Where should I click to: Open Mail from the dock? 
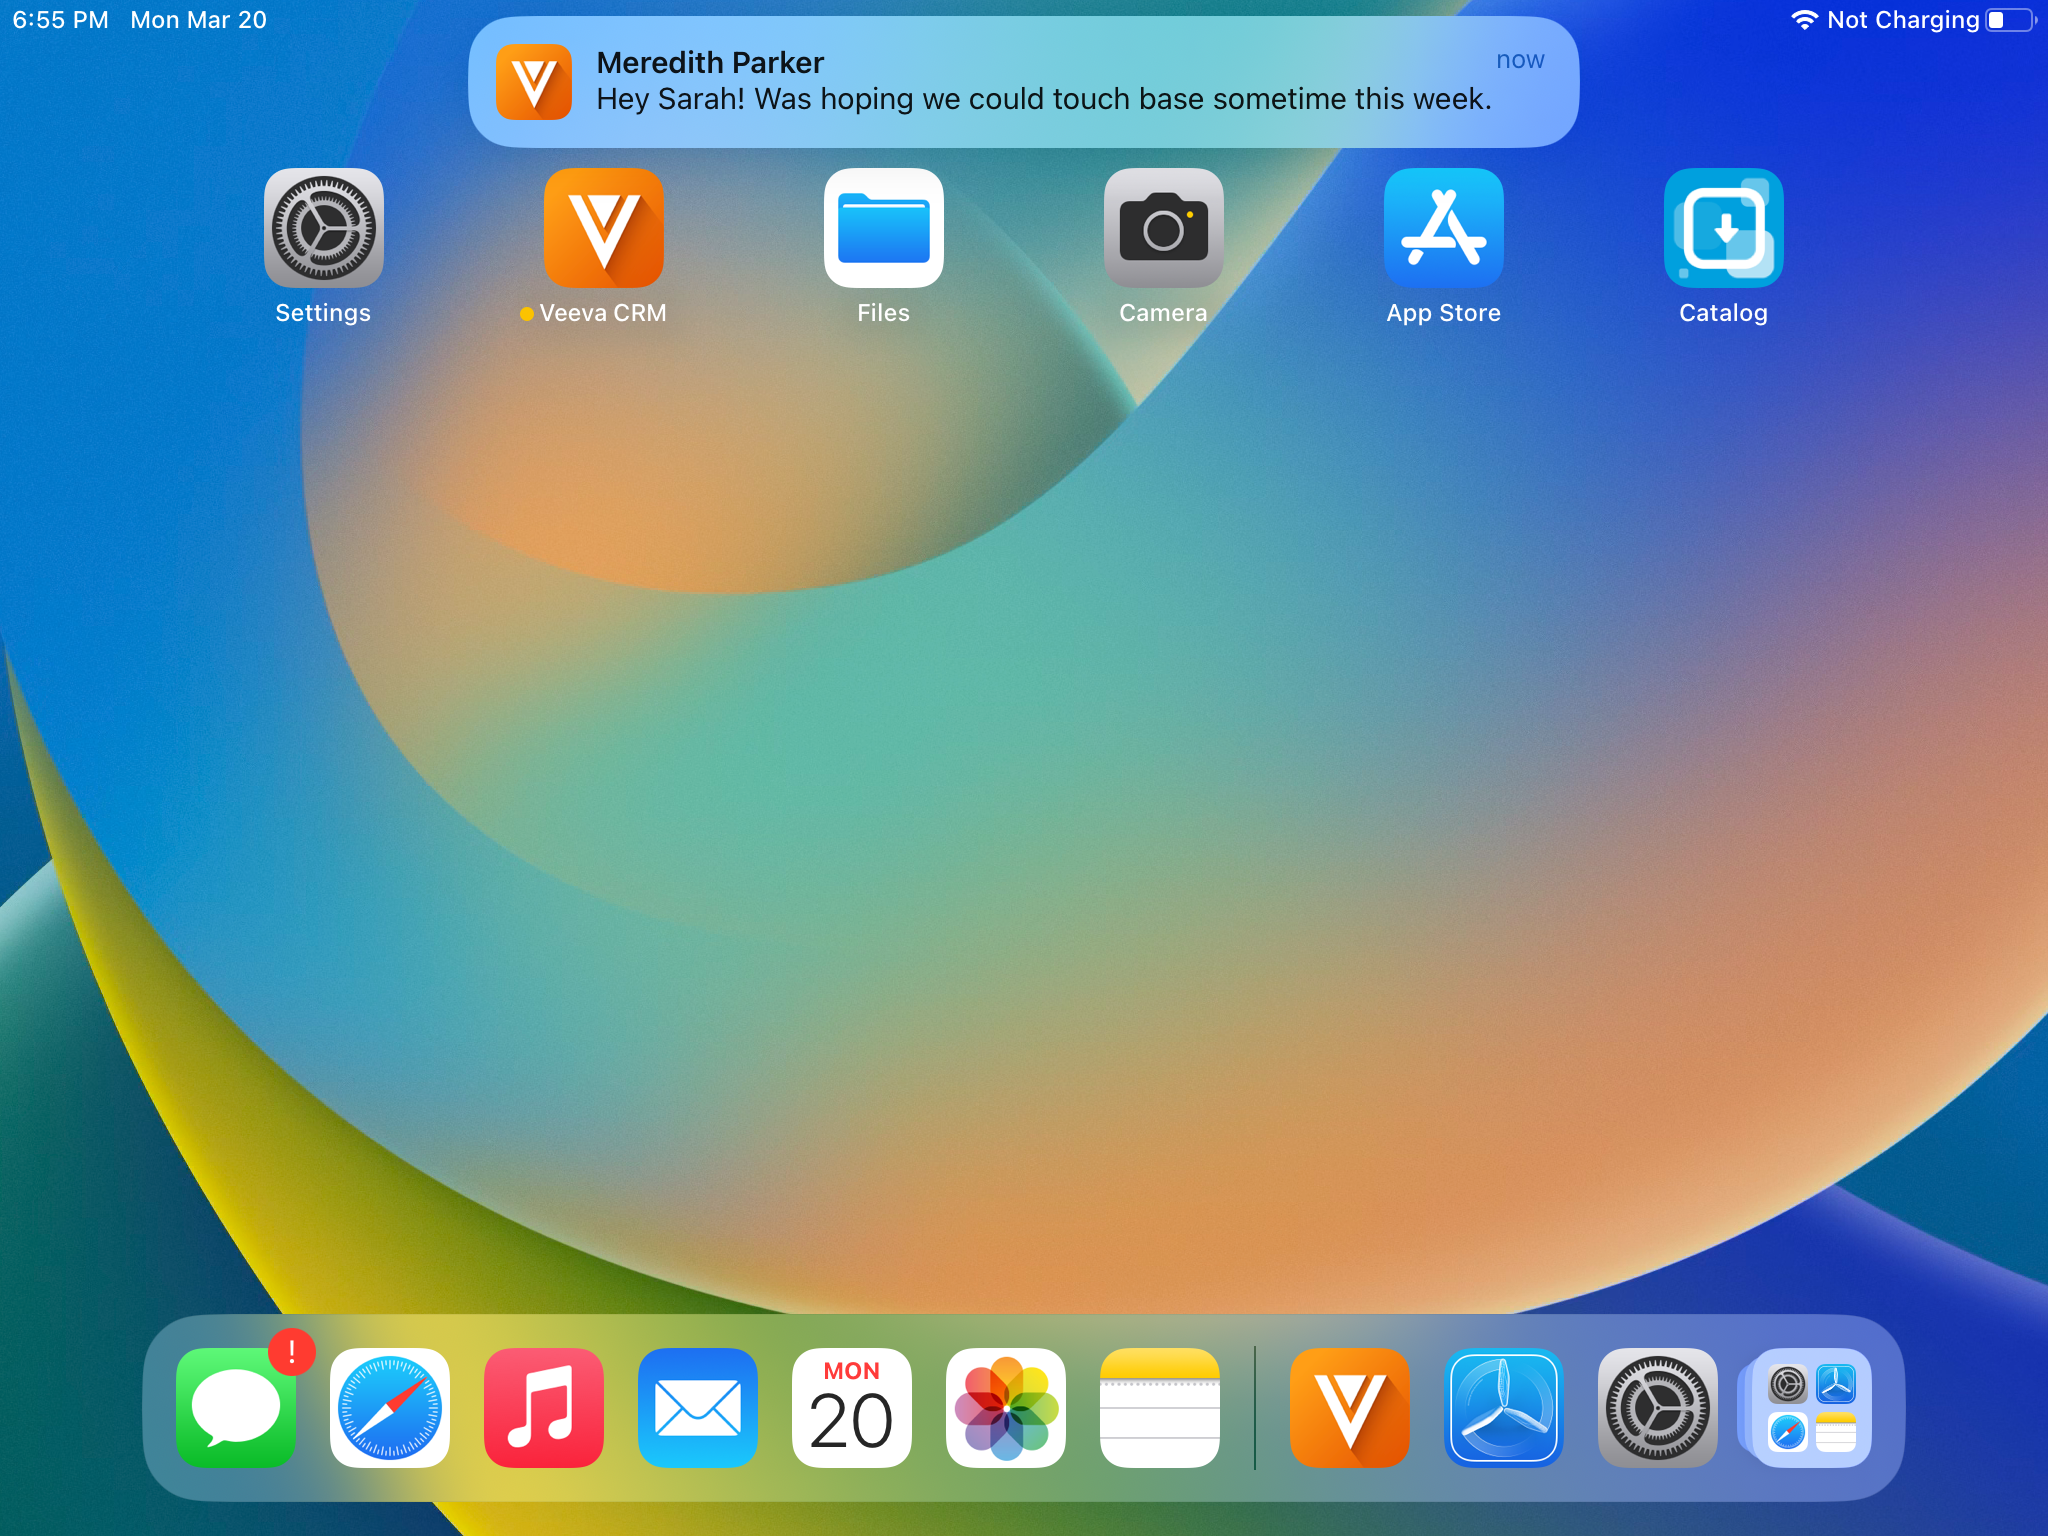point(698,1408)
